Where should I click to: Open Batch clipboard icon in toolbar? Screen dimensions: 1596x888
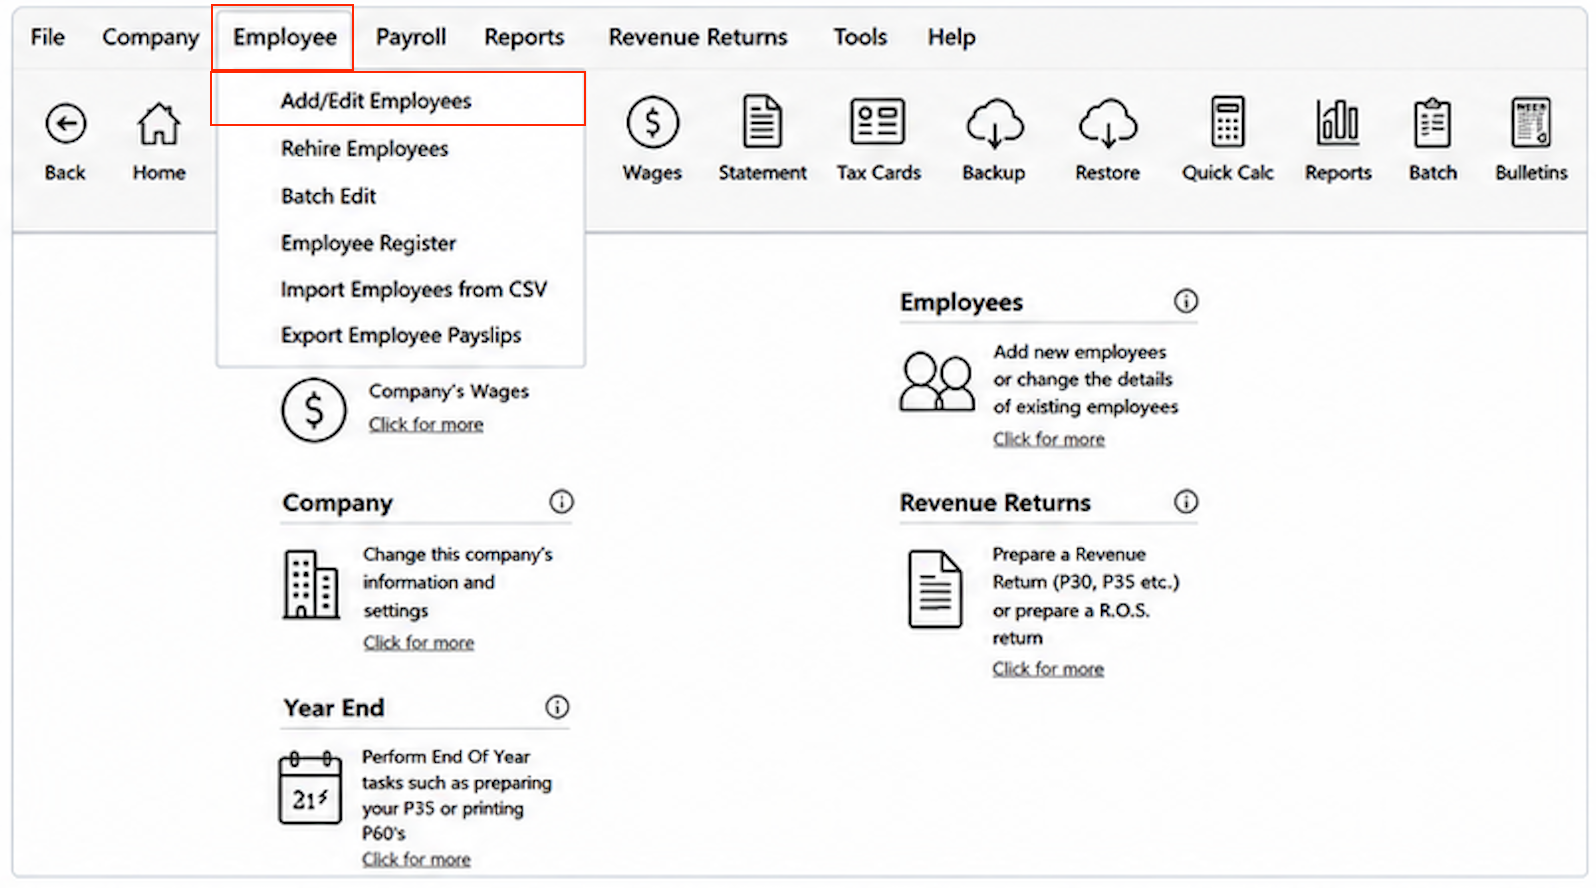click(1433, 123)
